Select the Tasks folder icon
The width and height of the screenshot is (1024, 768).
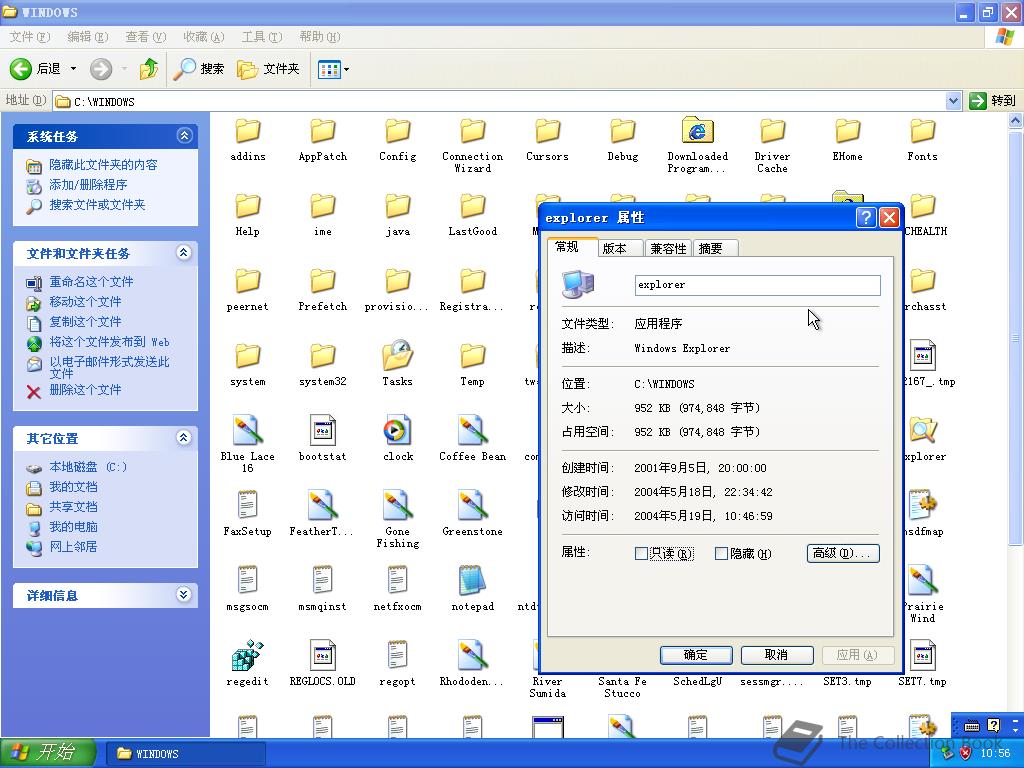pyautogui.click(x=397, y=355)
